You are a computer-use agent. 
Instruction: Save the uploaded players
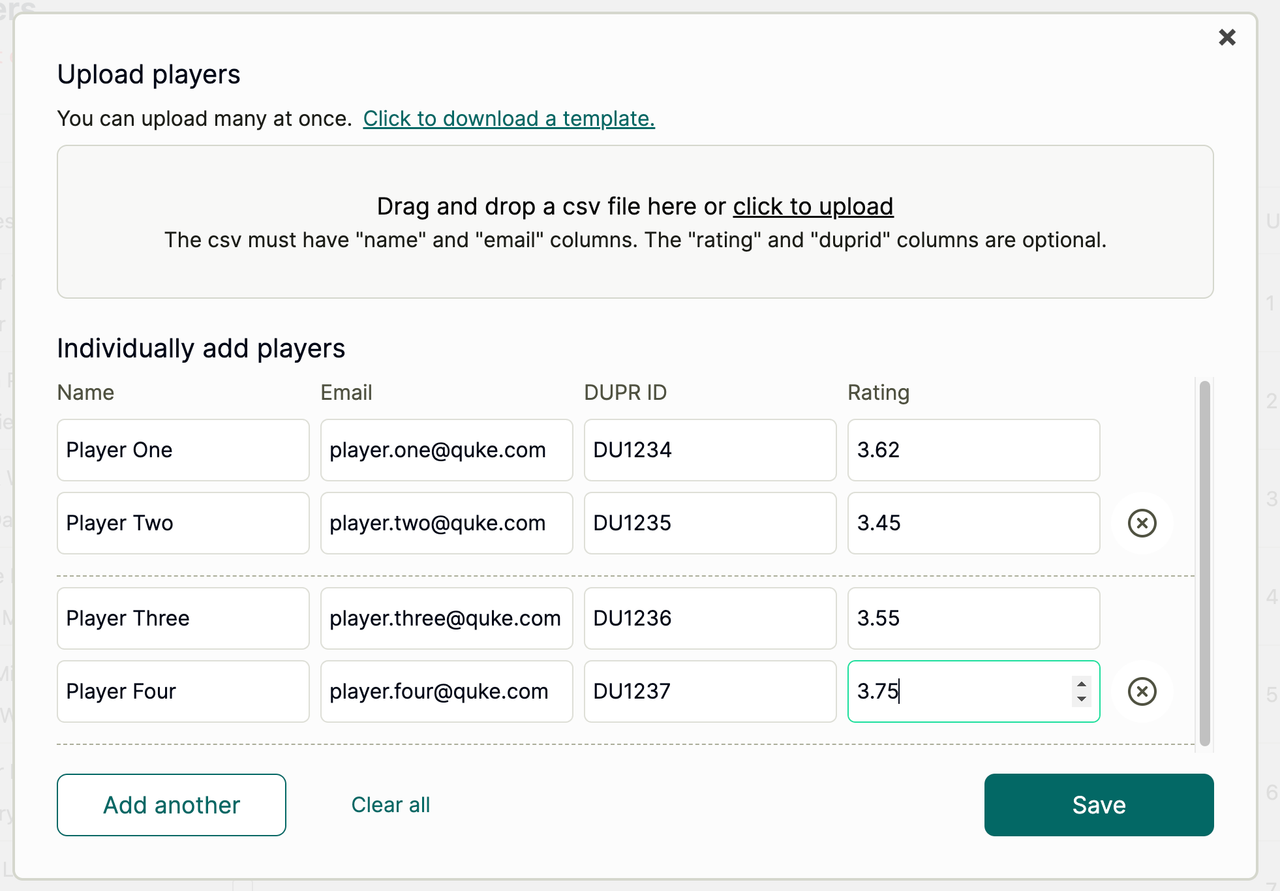tap(1098, 805)
